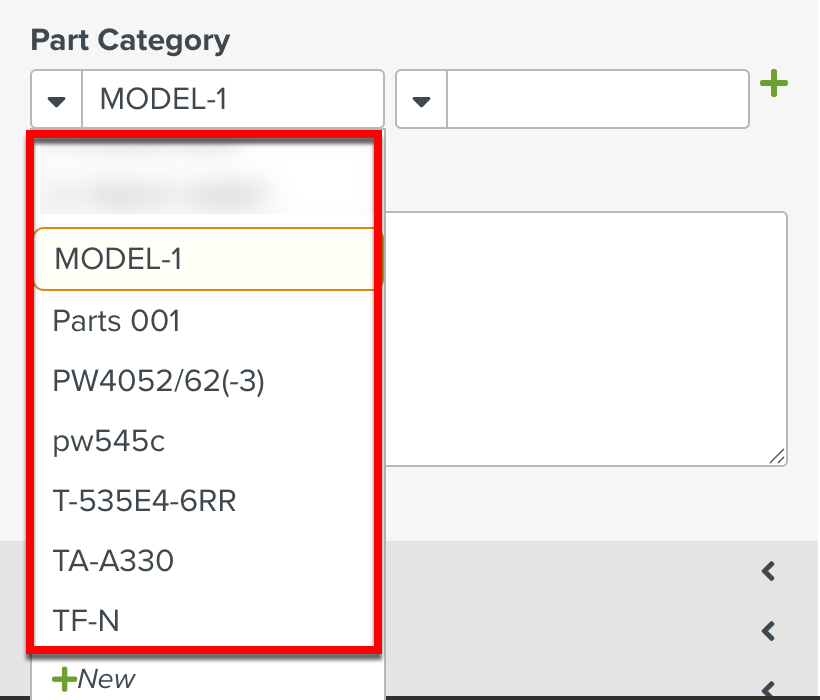This screenshot has height=700, width=820.
Task: Open the second Part Category dropdown
Action: 421,99
